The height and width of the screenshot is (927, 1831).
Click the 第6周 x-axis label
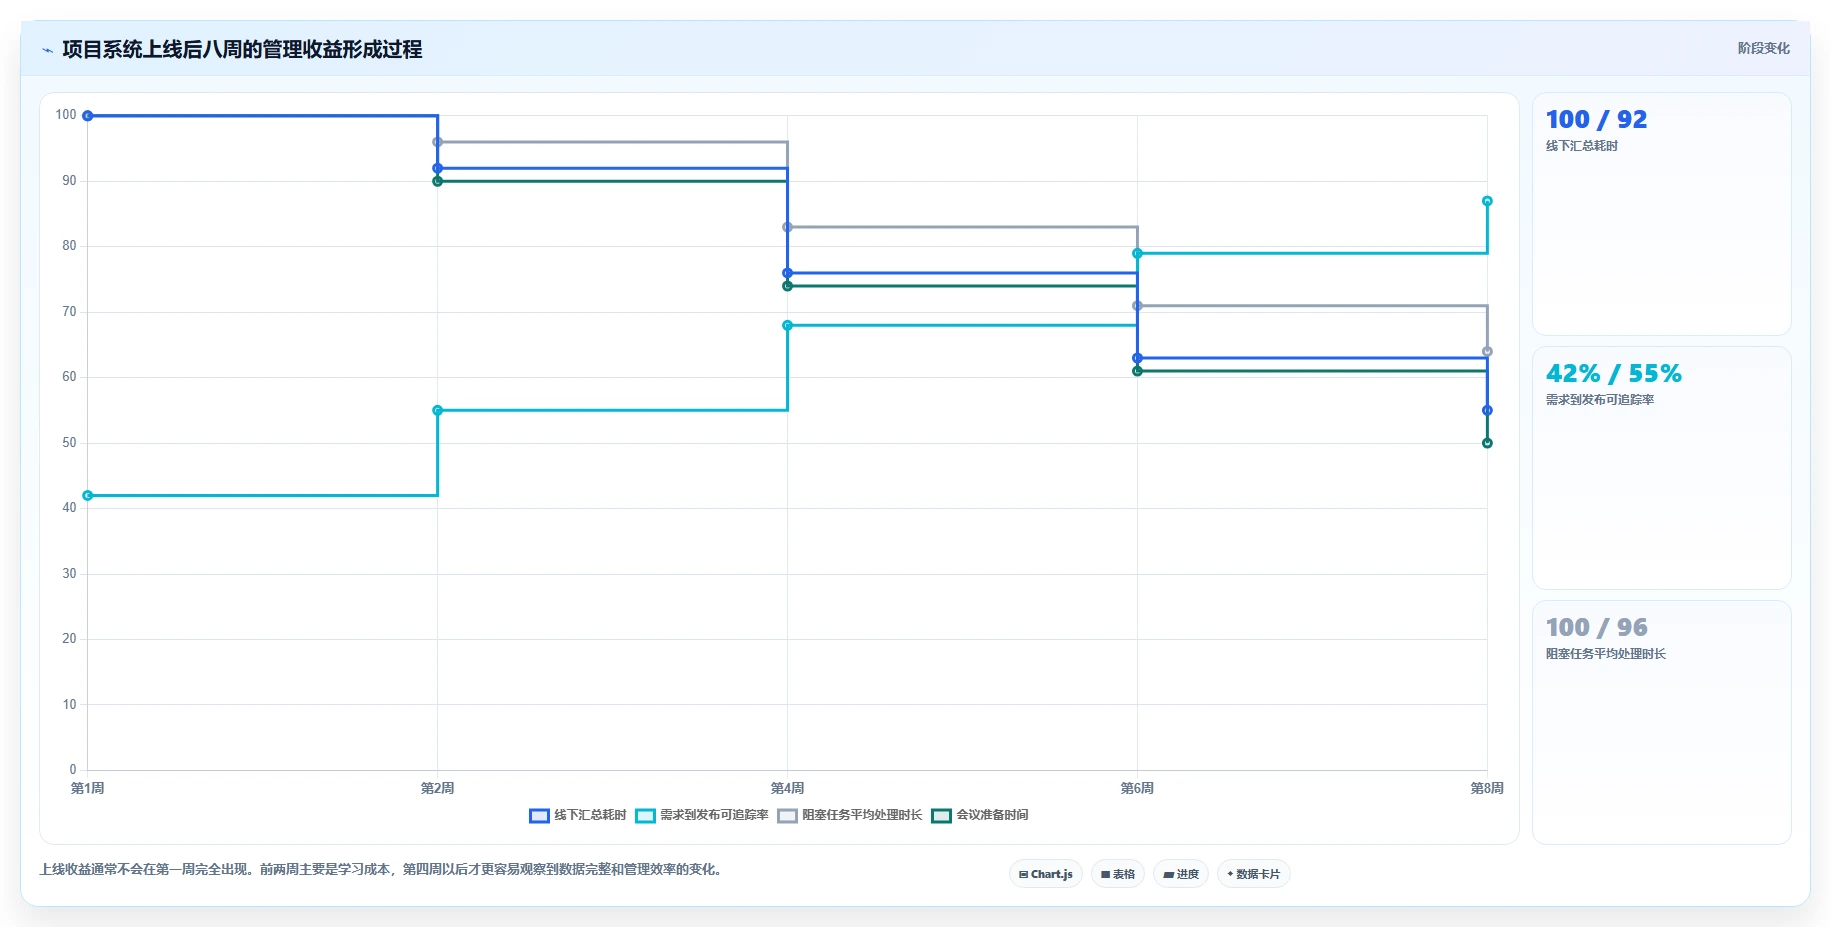(x=1137, y=789)
